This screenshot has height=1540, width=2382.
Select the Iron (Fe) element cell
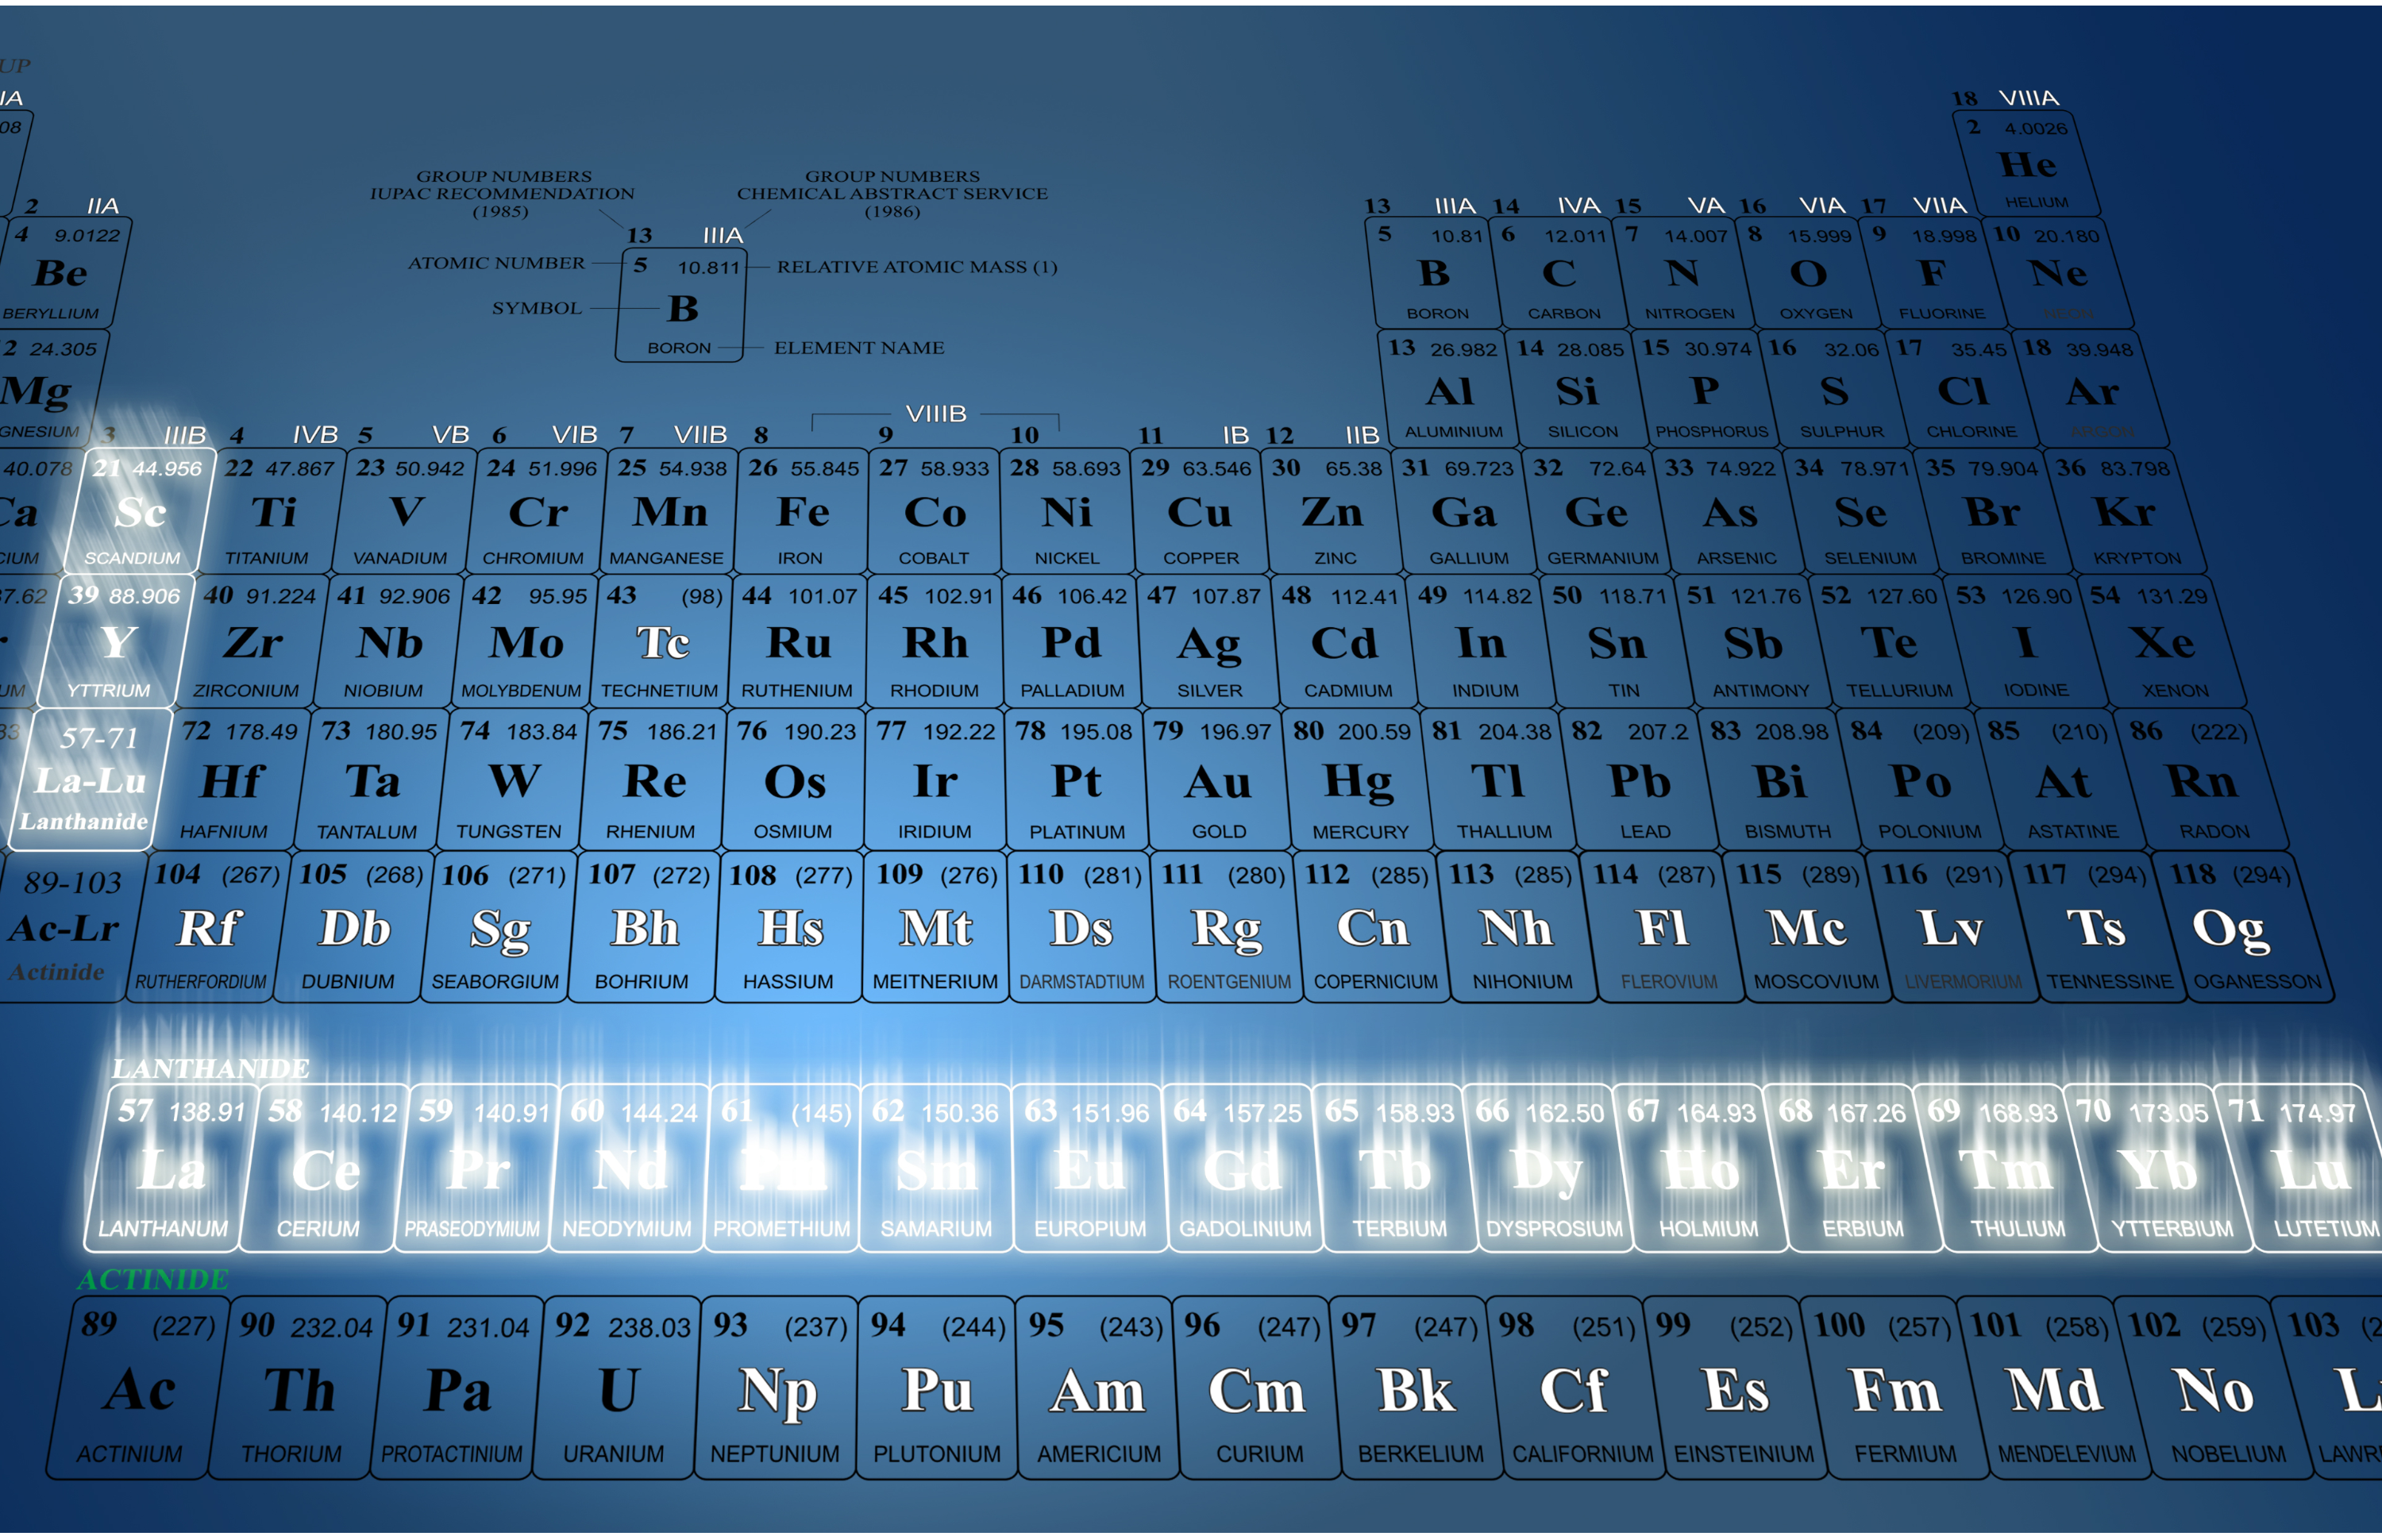pos(802,511)
